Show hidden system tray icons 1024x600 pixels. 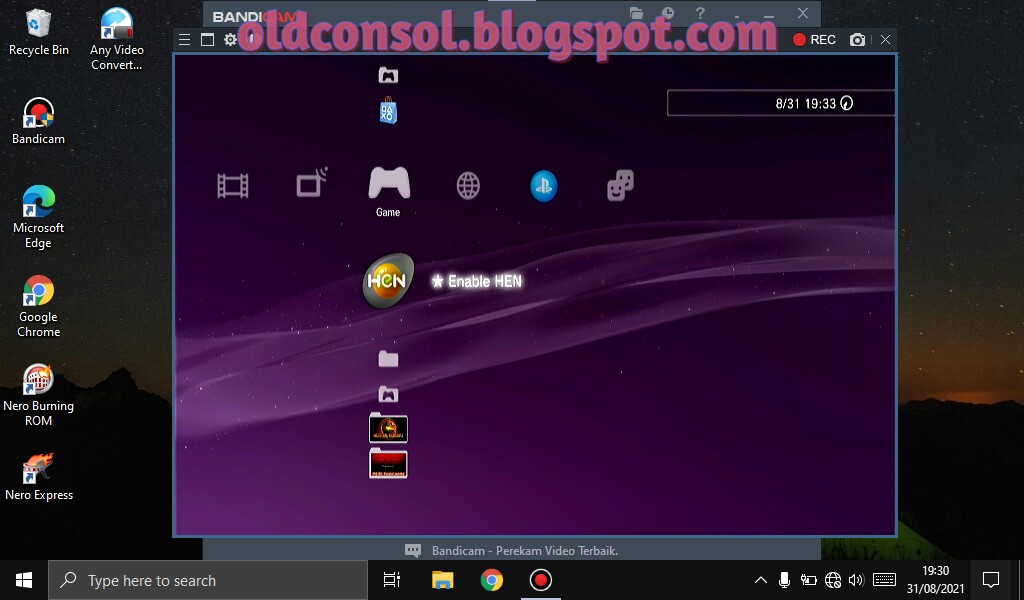[x=760, y=580]
